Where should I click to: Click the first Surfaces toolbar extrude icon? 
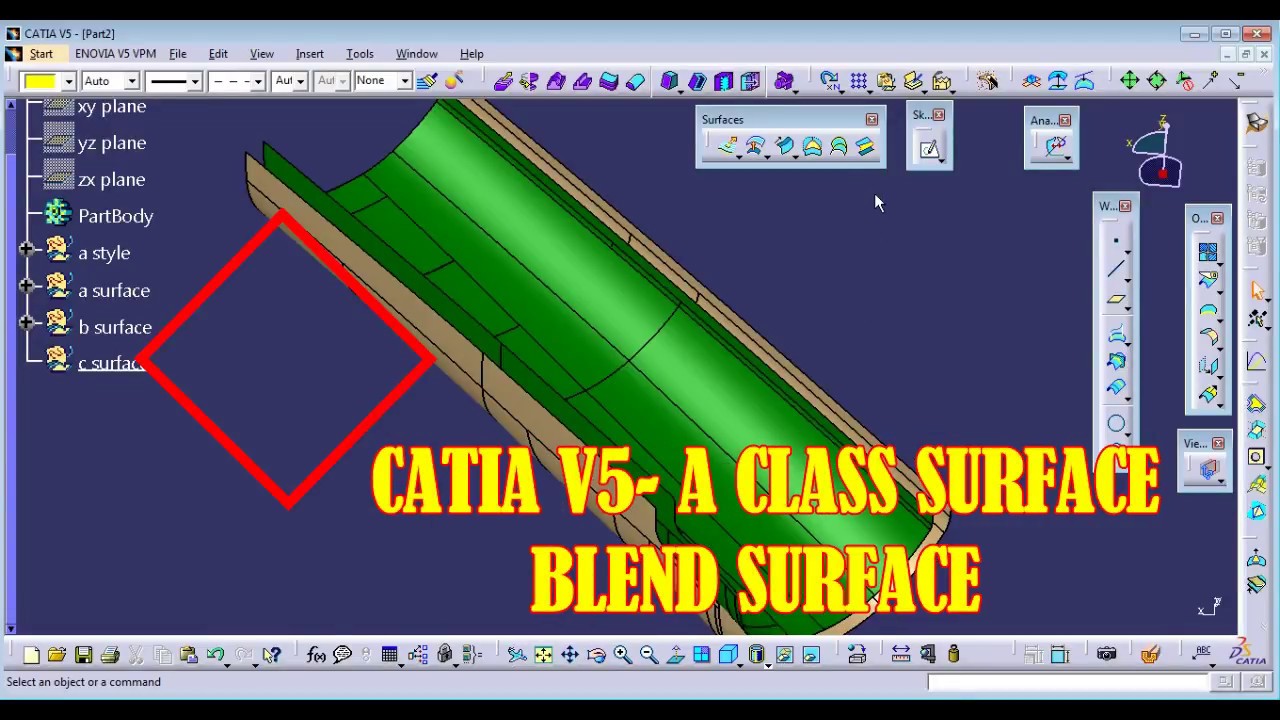pos(727,148)
